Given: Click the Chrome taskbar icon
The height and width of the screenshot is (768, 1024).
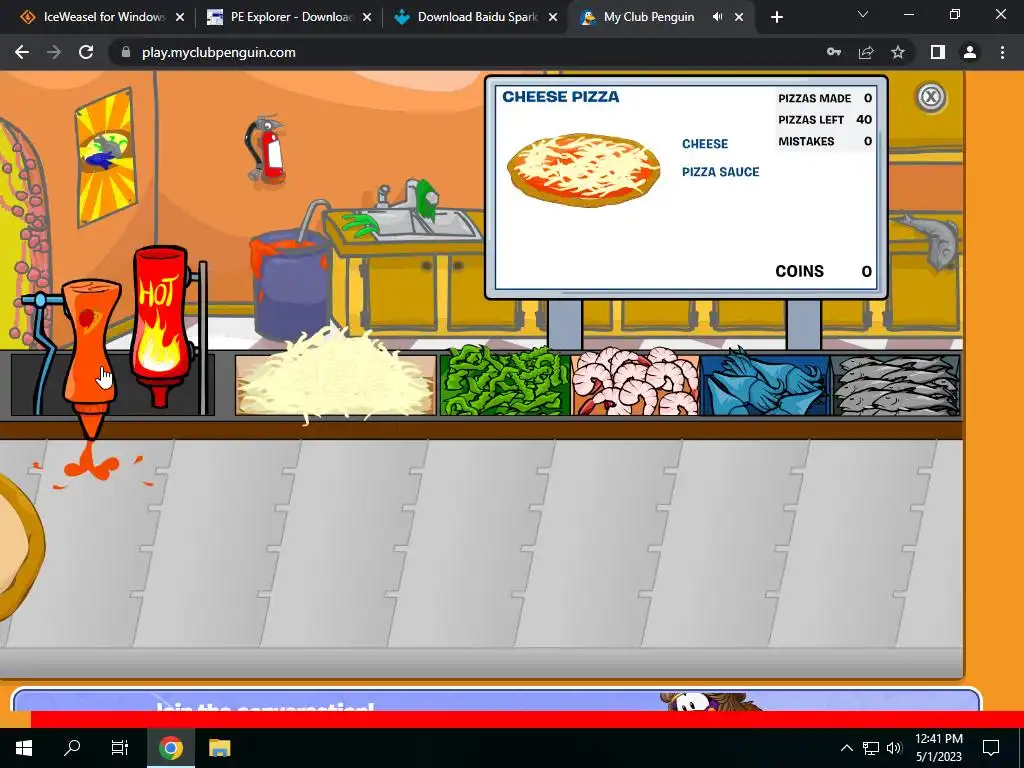Looking at the screenshot, I should [170, 748].
